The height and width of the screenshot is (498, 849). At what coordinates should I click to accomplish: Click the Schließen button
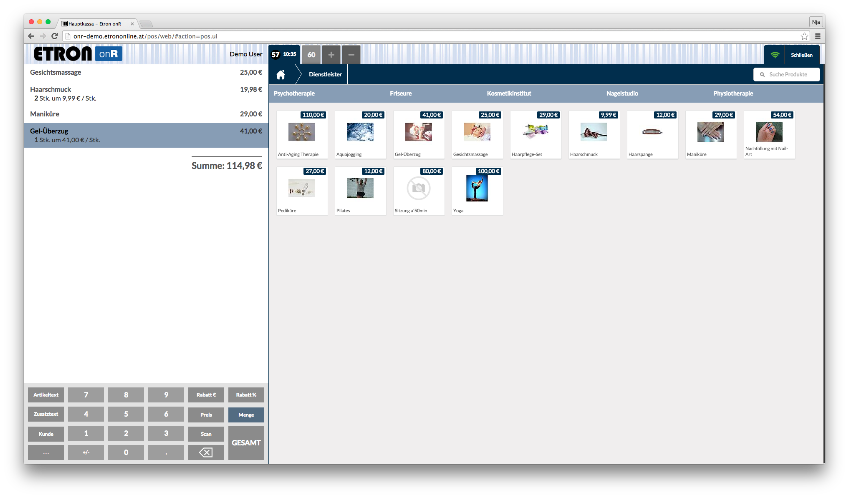[x=792, y=55]
